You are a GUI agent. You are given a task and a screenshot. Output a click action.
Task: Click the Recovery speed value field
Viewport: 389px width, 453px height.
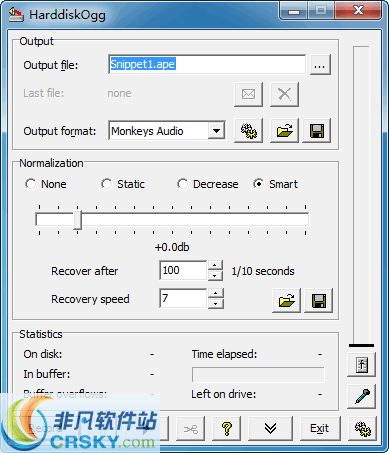tap(183, 298)
